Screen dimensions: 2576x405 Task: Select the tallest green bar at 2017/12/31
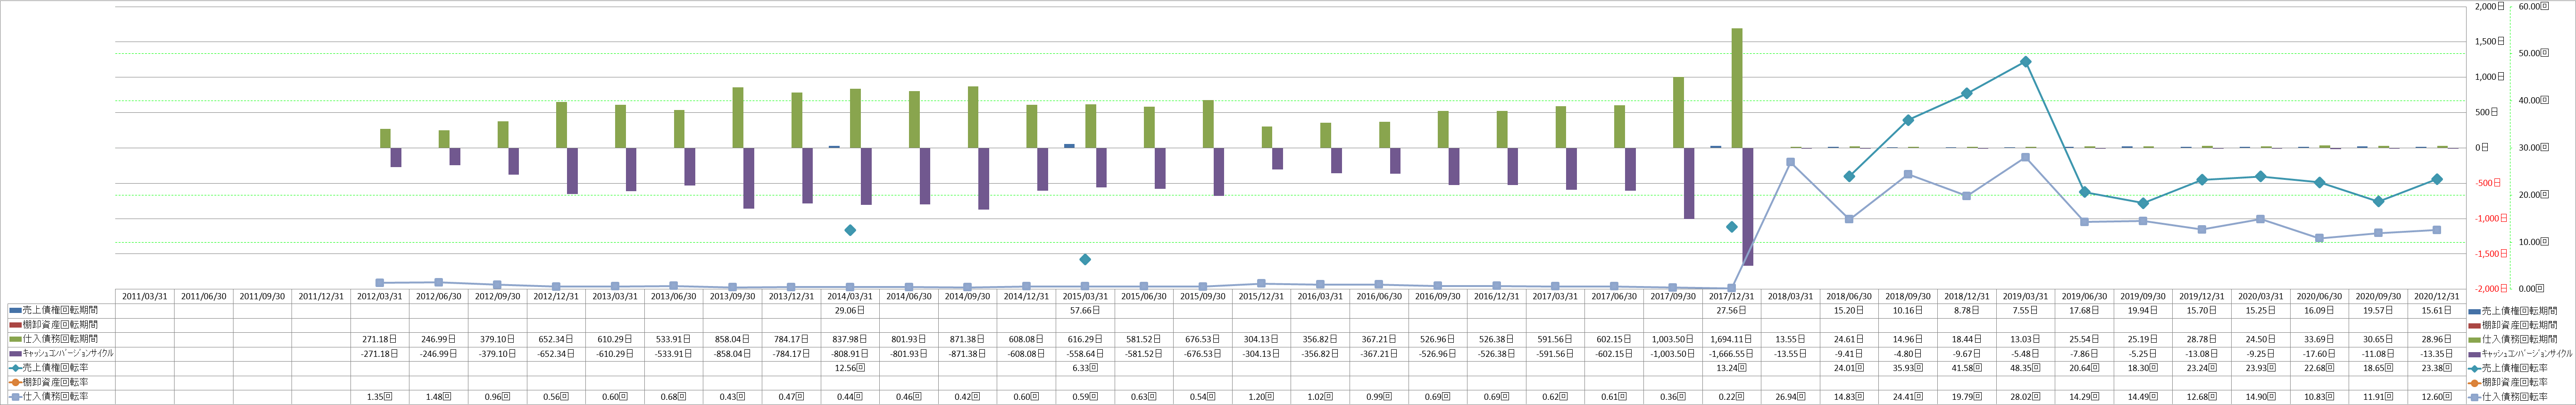coord(1737,88)
